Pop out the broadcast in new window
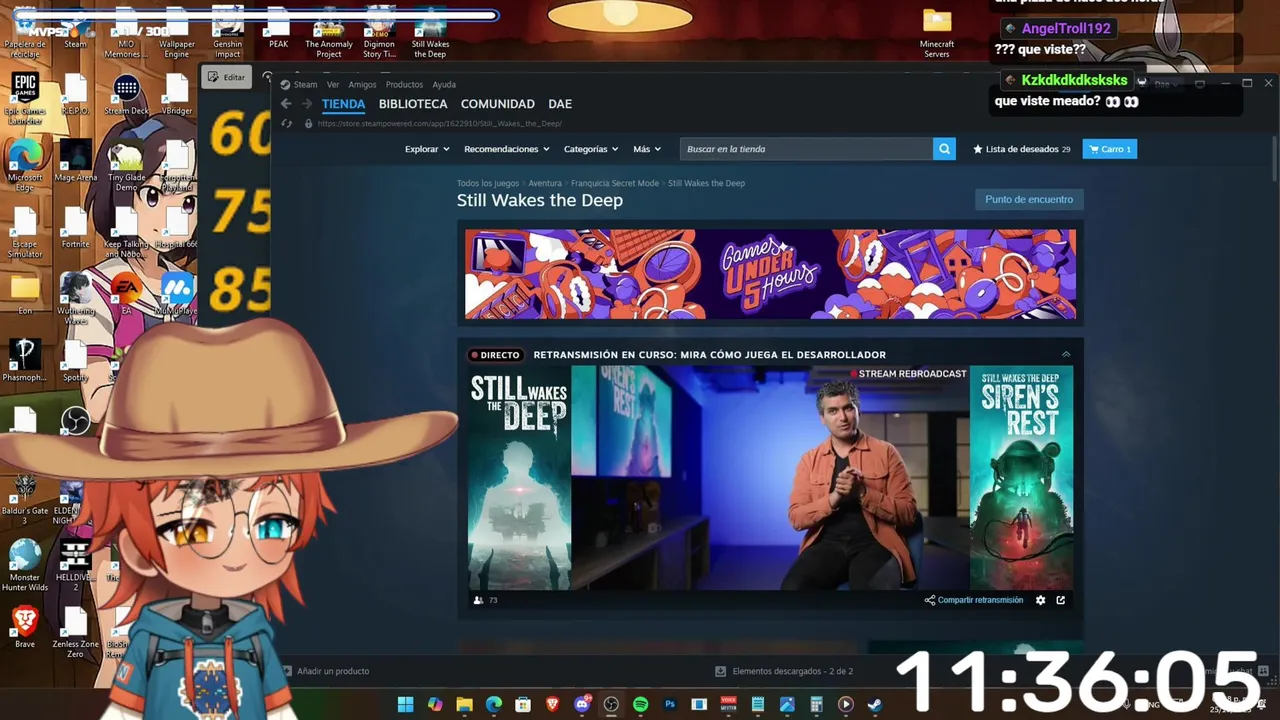Image resolution: width=1280 pixels, height=720 pixels. click(x=1061, y=600)
